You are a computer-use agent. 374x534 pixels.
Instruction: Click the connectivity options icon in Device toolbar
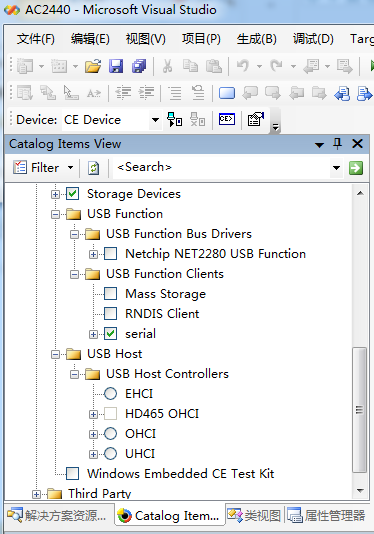(255, 119)
